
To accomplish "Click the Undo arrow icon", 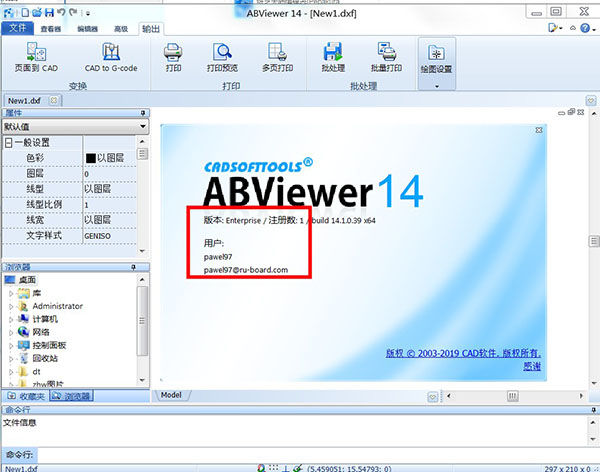I will (61, 13).
